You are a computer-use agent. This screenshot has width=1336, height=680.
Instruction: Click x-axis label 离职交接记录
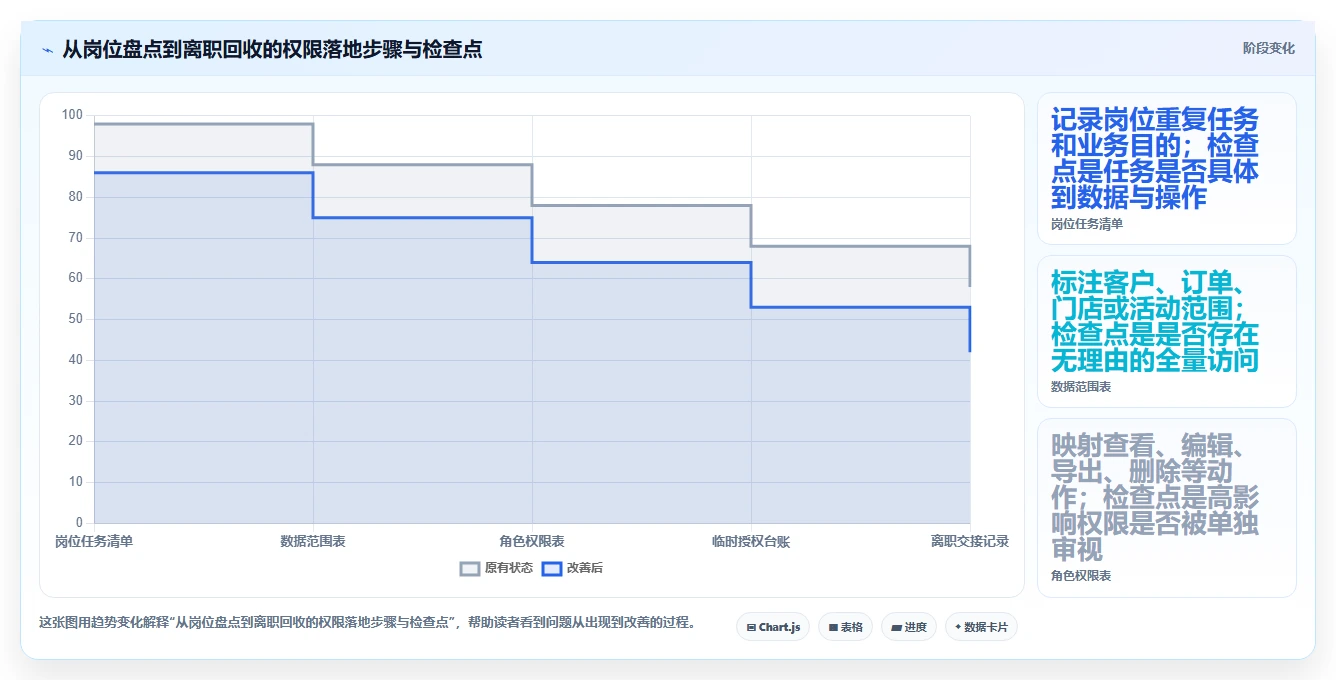point(970,541)
